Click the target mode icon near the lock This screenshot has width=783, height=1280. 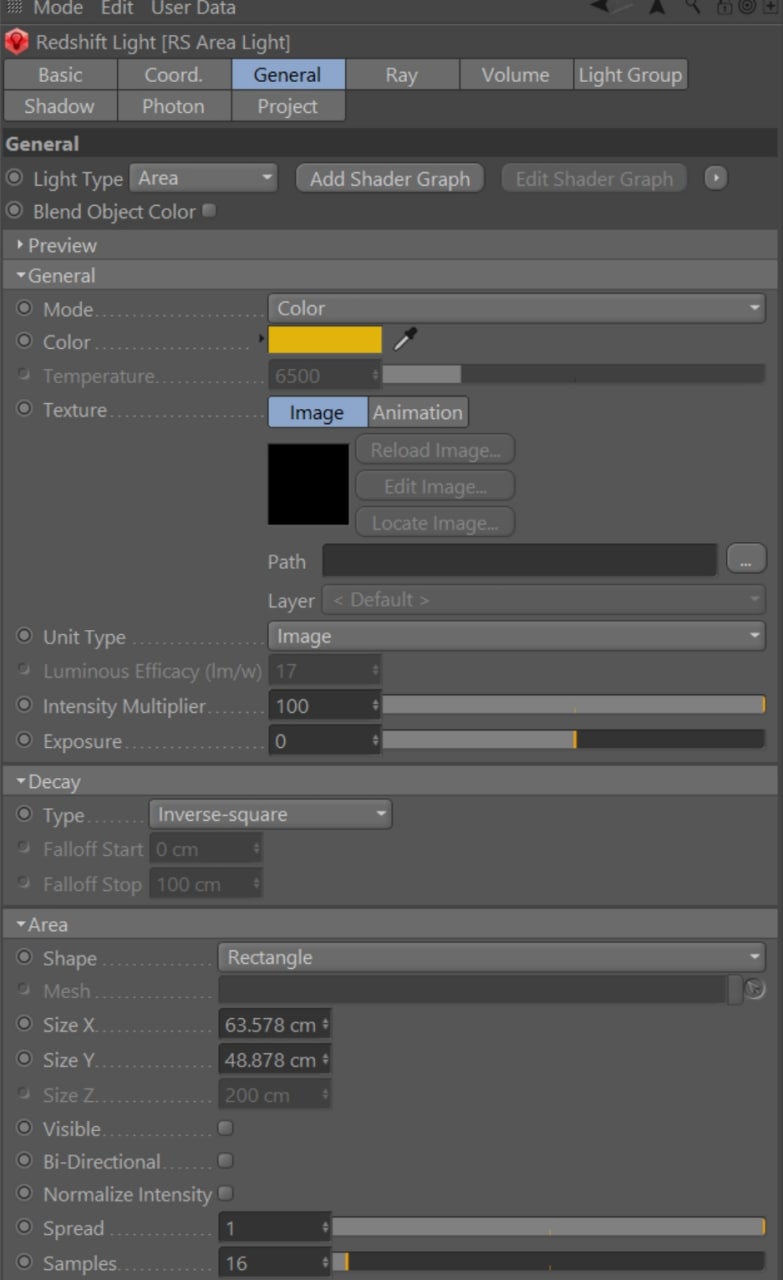point(747,7)
